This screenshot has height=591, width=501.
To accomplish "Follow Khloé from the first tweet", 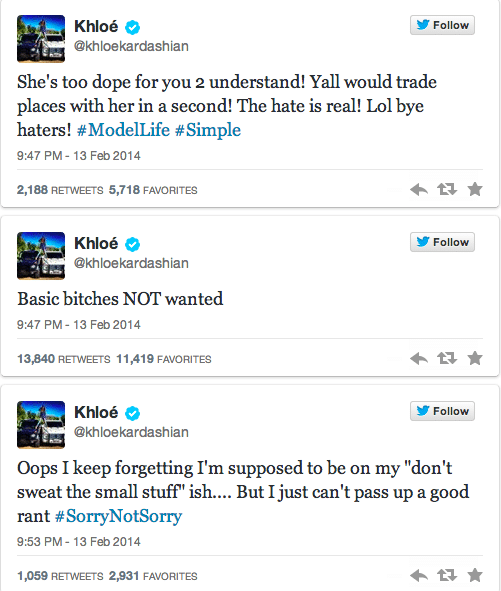I will [x=442, y=25].
